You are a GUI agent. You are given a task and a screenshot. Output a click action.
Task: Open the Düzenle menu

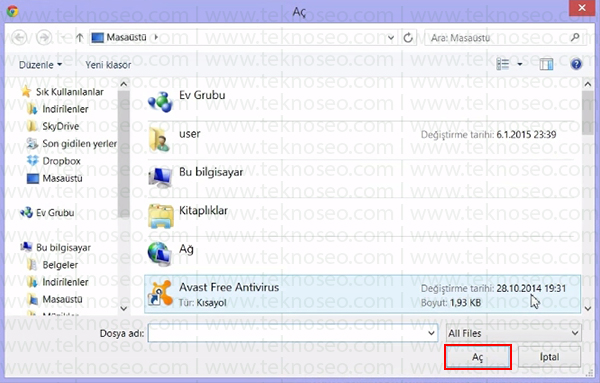(40, 65)
